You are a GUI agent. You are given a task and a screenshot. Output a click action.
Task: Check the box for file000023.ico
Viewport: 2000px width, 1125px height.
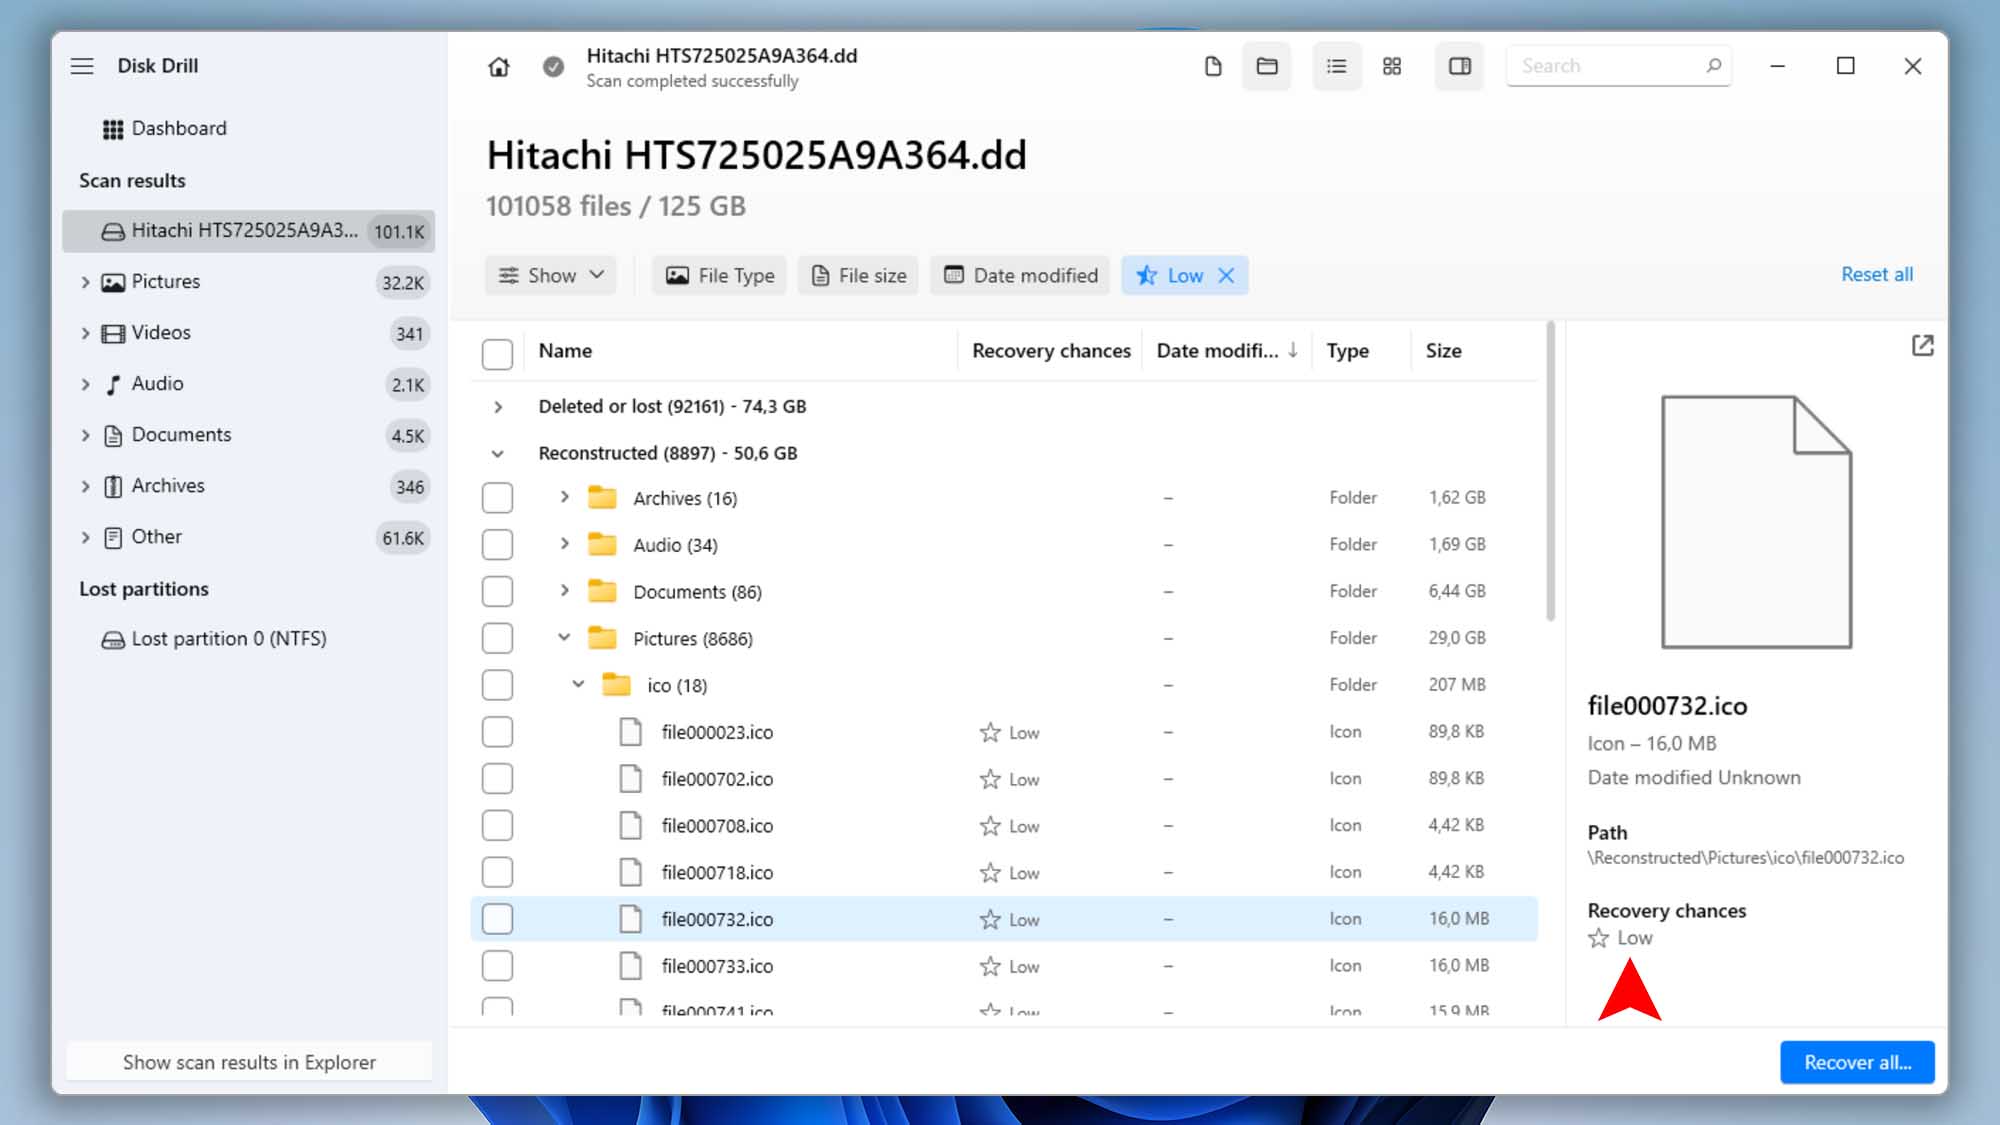[497, 732]
